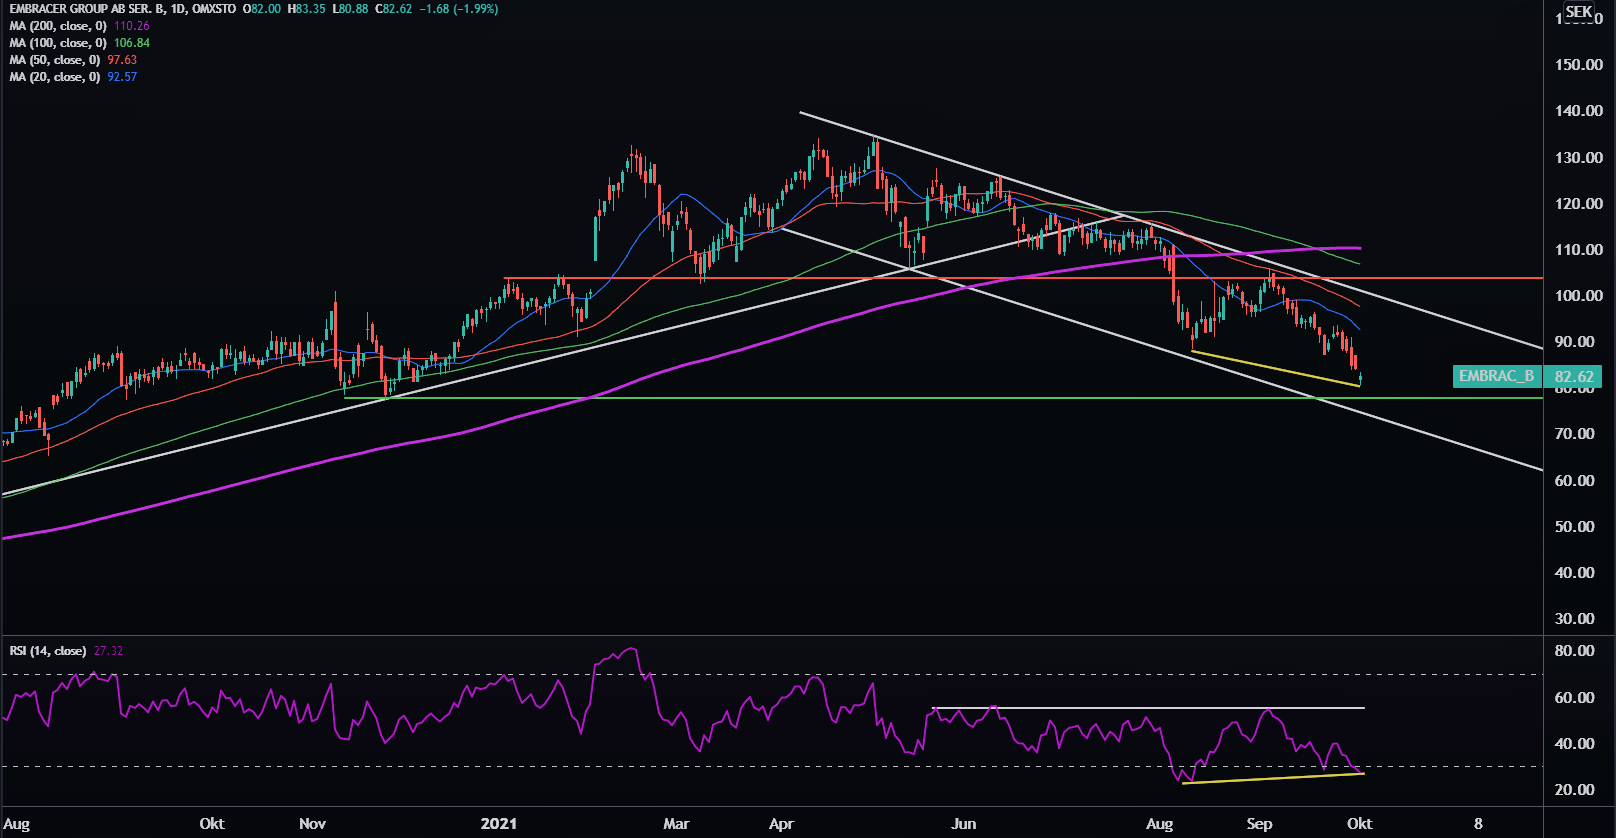Click the 2021 label on time axis
1616x838 pixels.
[498, 824]
